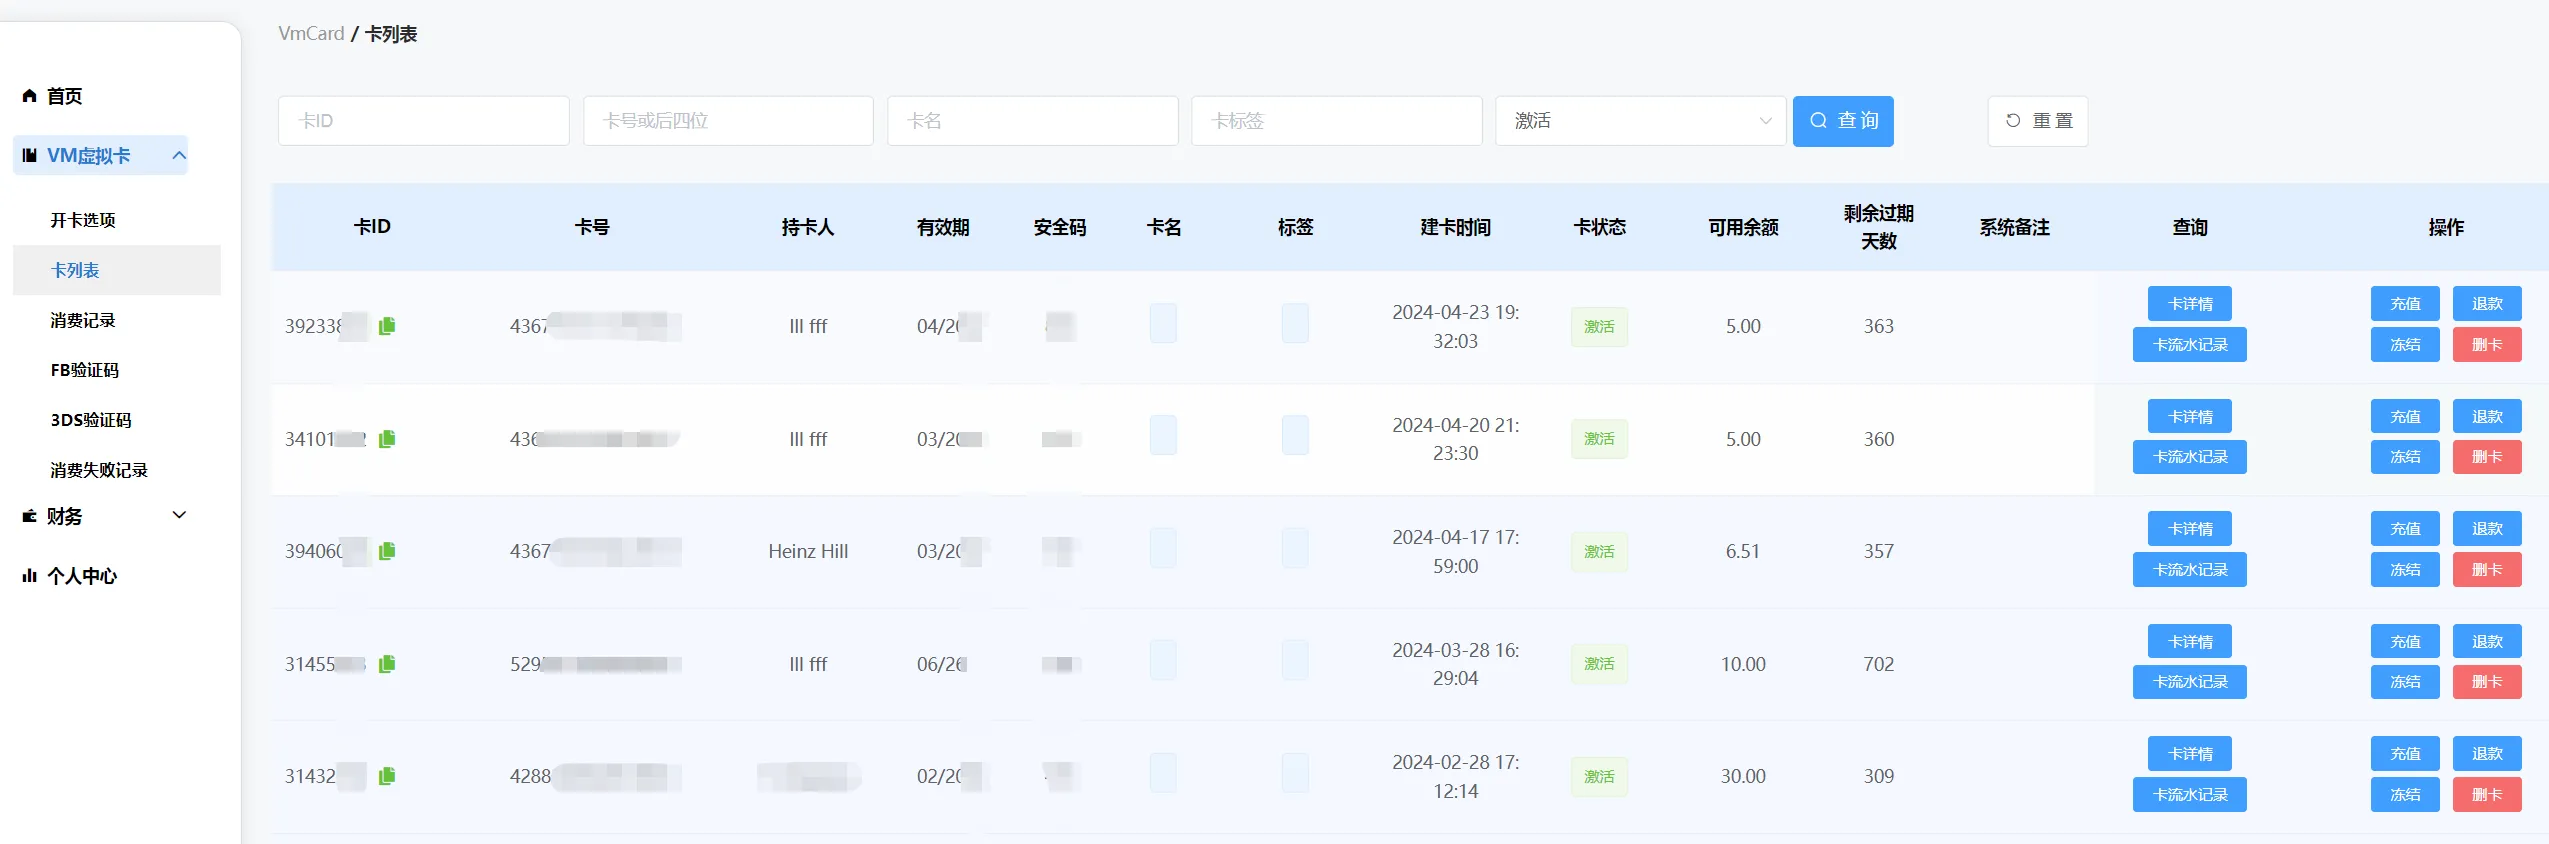Collapse the VM虚拟卡 sidebar menu
Viewport: 2549px width, 844px height.
pyautogui.click(x=179, y=155)
